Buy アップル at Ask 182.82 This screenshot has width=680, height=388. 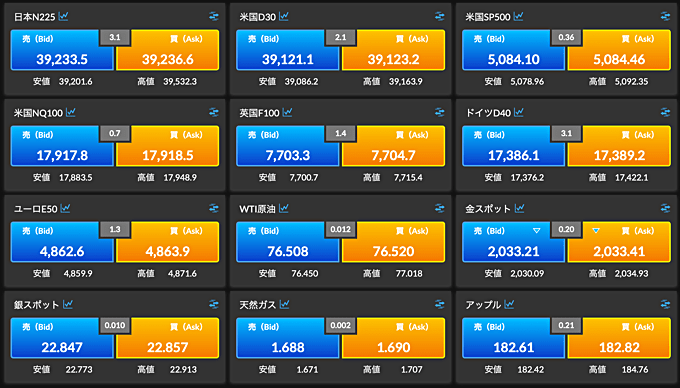coord(619,338)
